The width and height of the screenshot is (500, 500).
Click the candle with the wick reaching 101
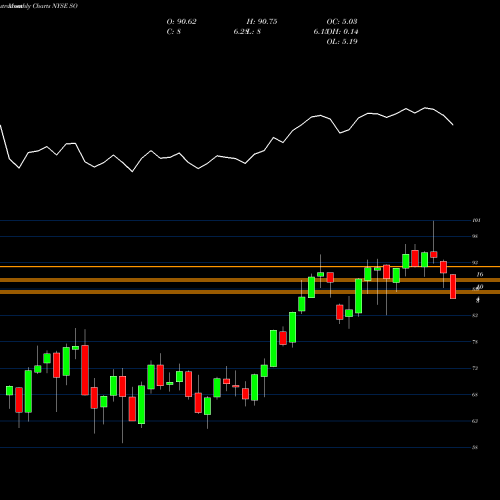(434, 255)
